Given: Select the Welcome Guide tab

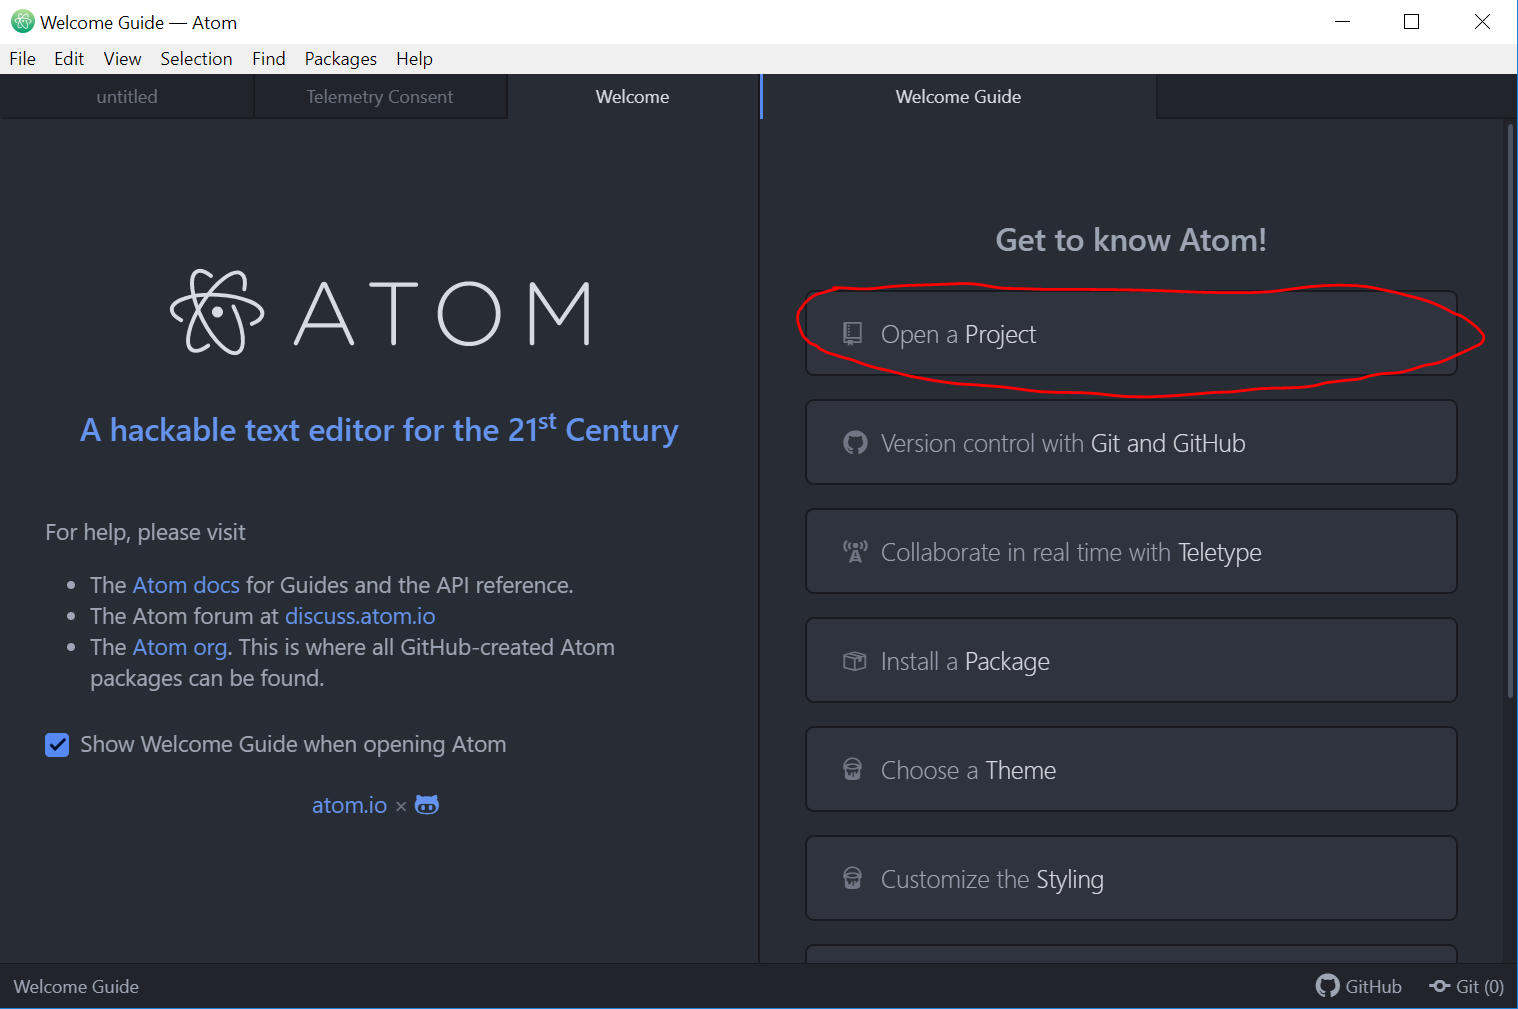Looking at the screenshot, I should pos(958,97).
